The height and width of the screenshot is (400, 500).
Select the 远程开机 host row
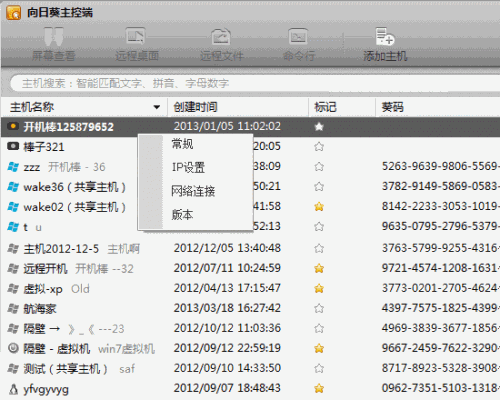(250, 268)
